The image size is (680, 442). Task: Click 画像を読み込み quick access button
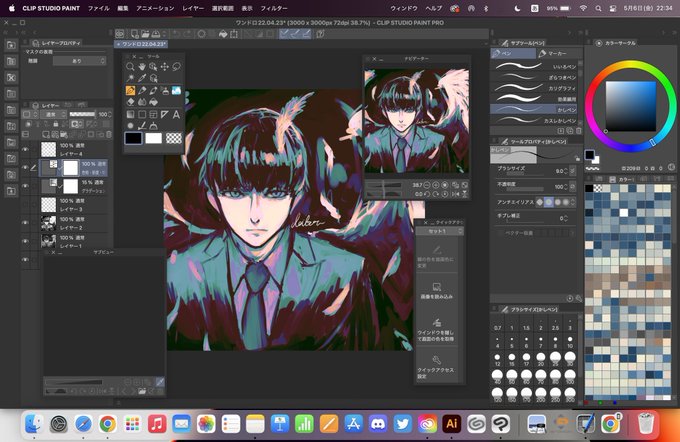437,291
